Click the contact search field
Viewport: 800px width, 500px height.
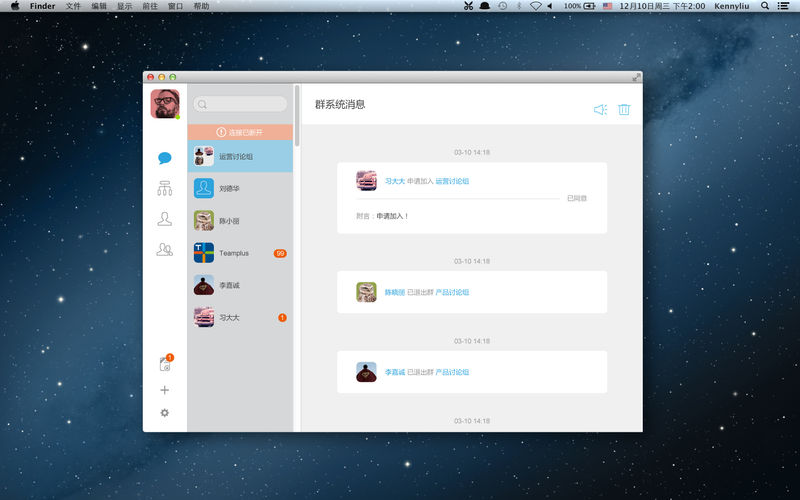pos(240,104)
